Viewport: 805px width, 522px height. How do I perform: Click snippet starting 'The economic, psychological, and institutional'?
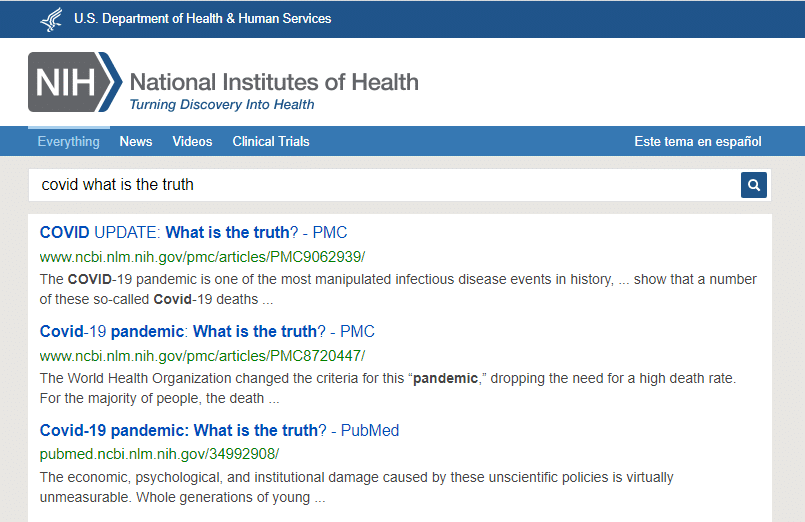pyautogui.click(x=356, y=487)
